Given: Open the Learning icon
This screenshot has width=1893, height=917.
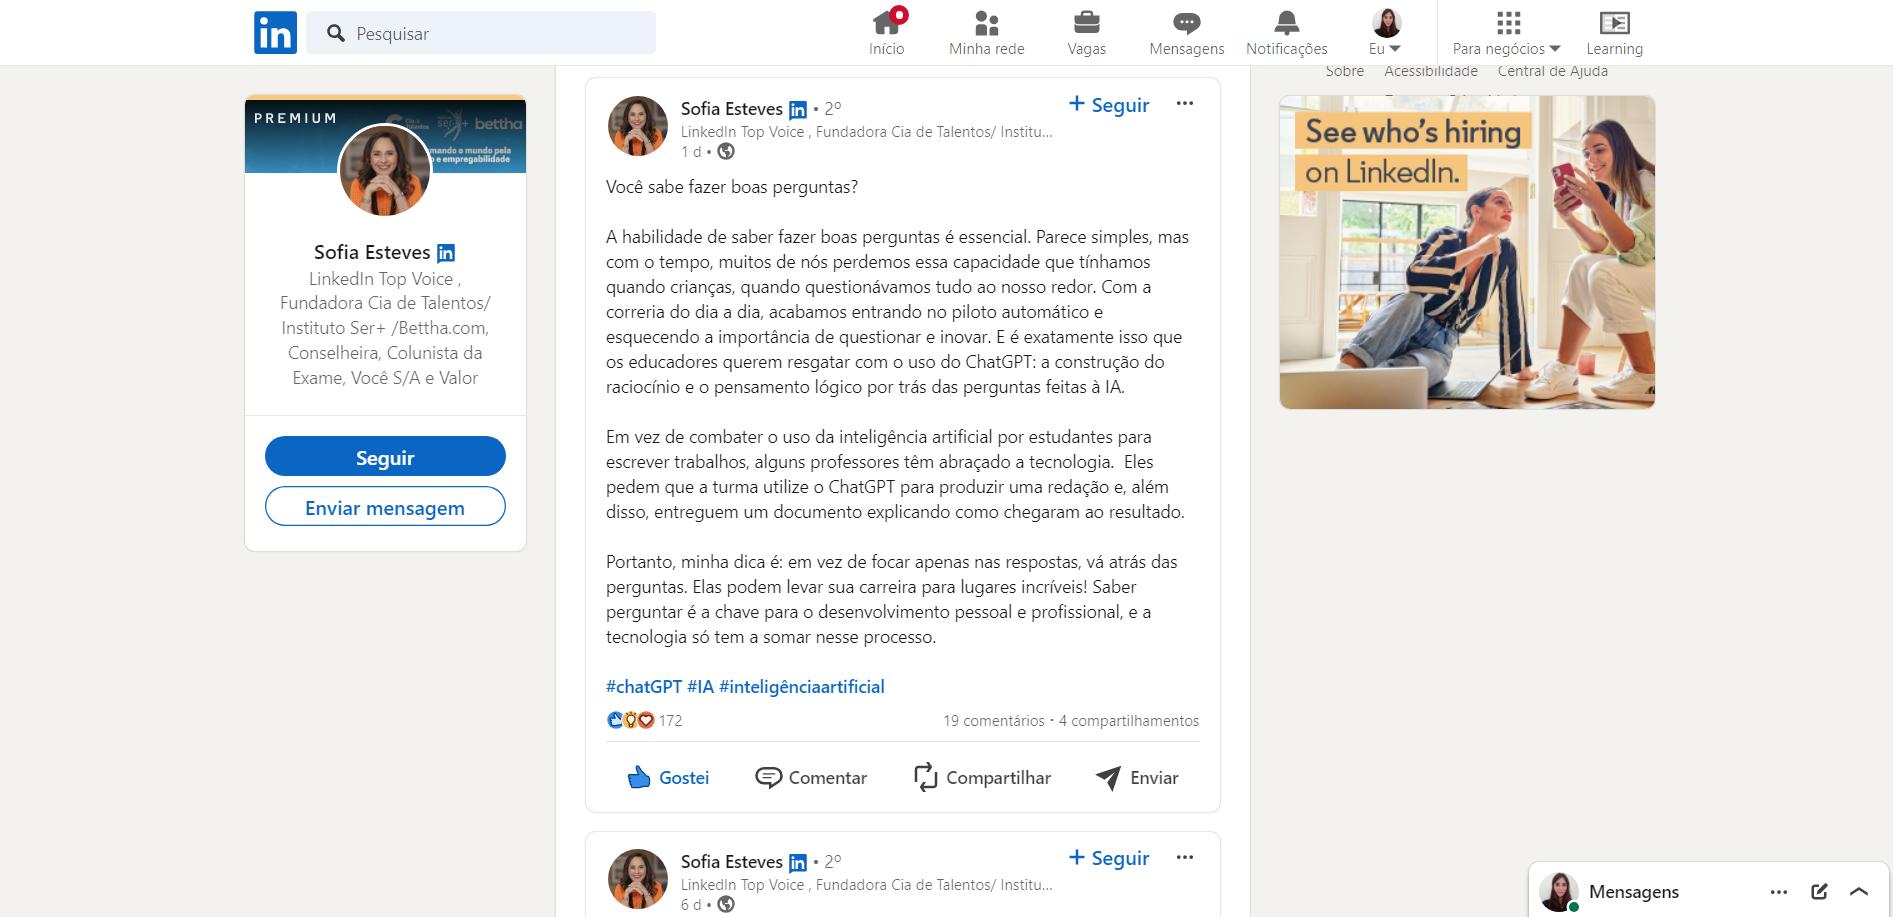Looking at the screenshot, I should click(1614, 32).
